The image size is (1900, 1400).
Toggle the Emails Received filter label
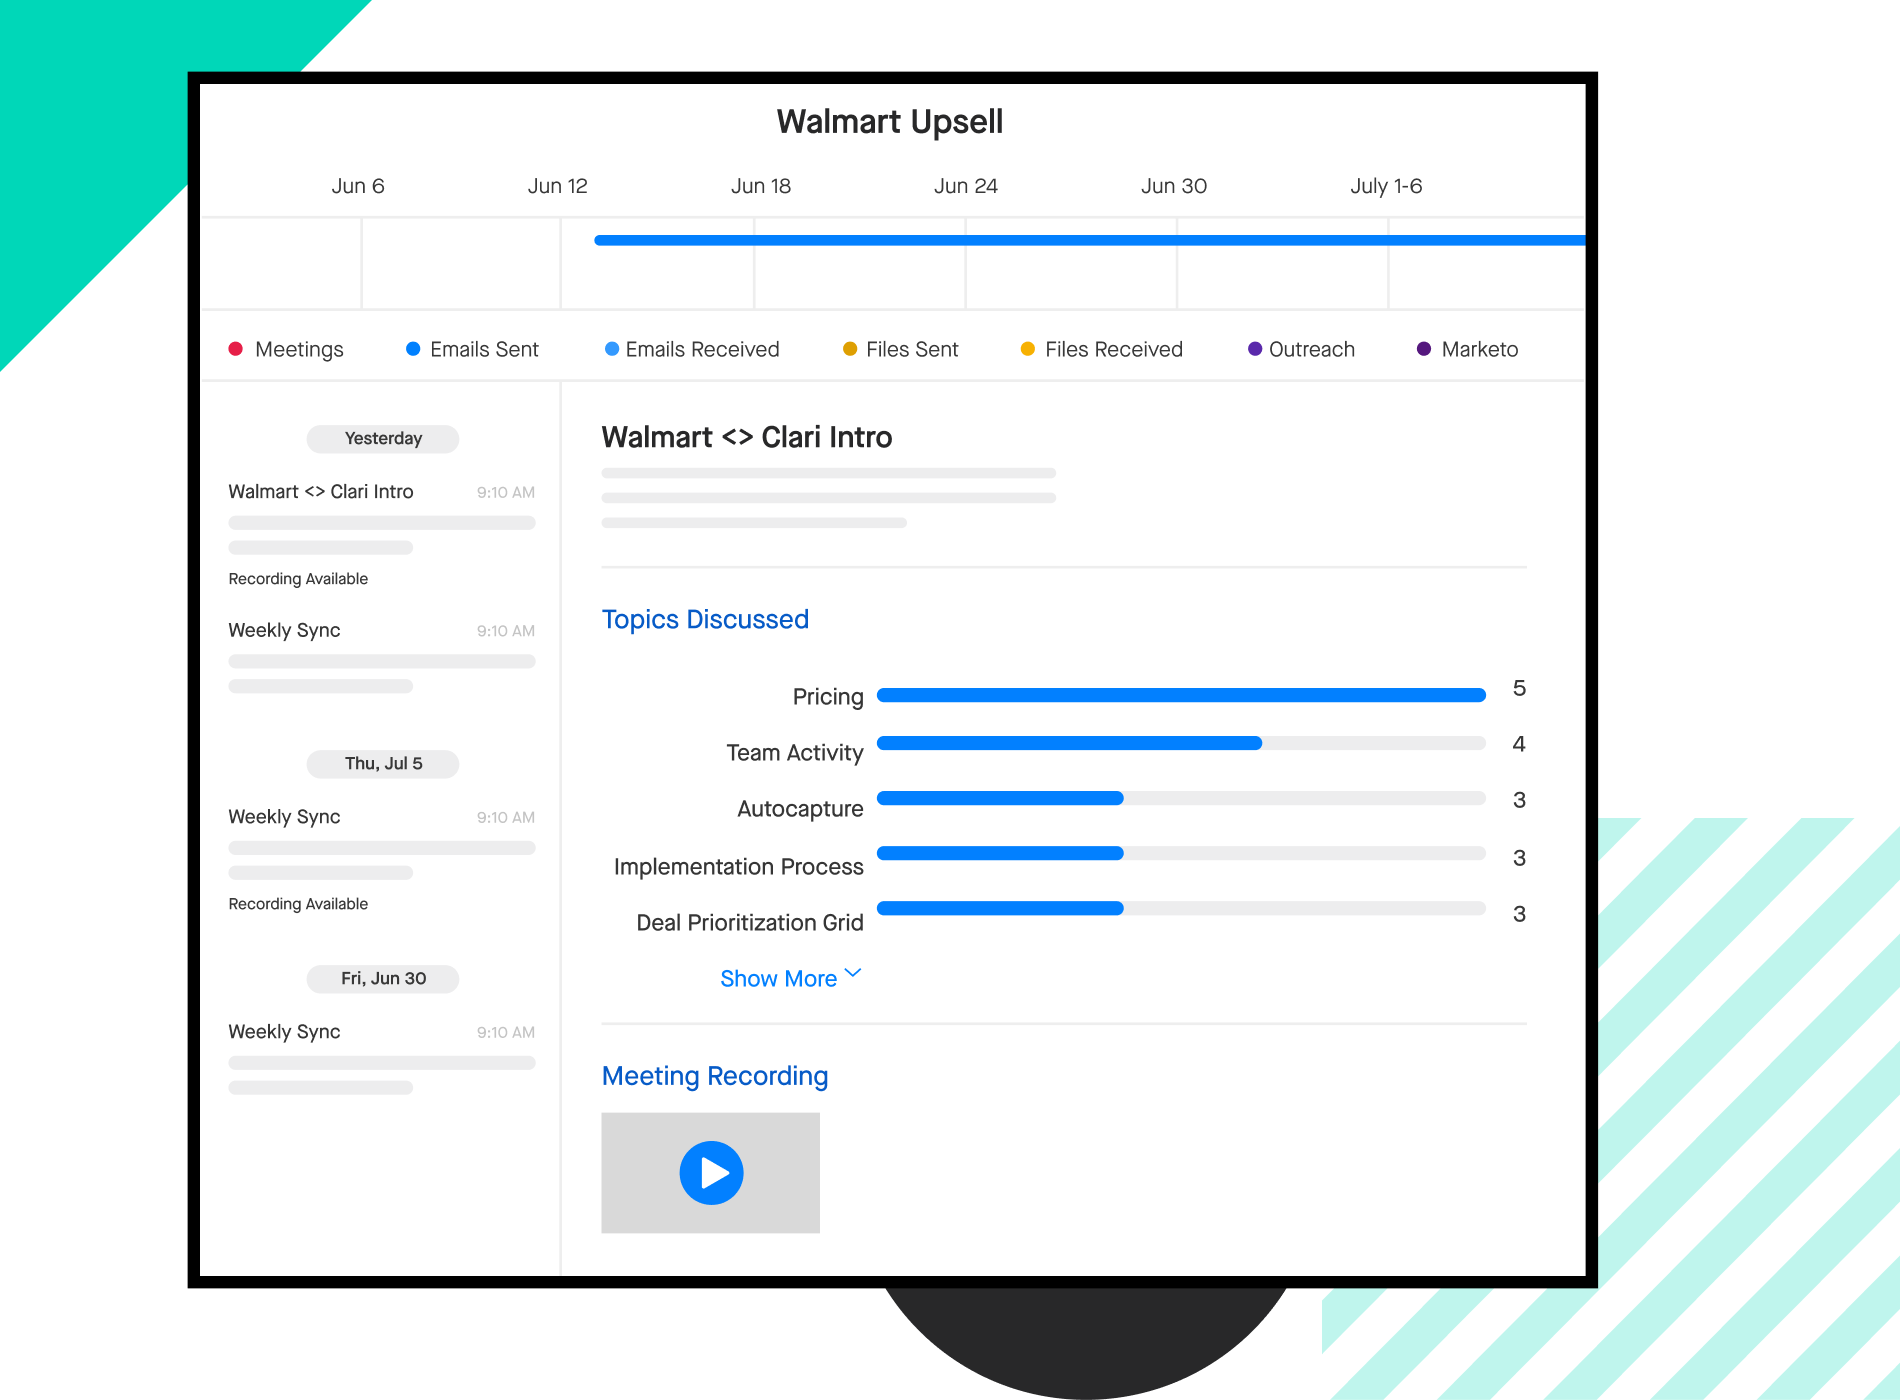702,349
